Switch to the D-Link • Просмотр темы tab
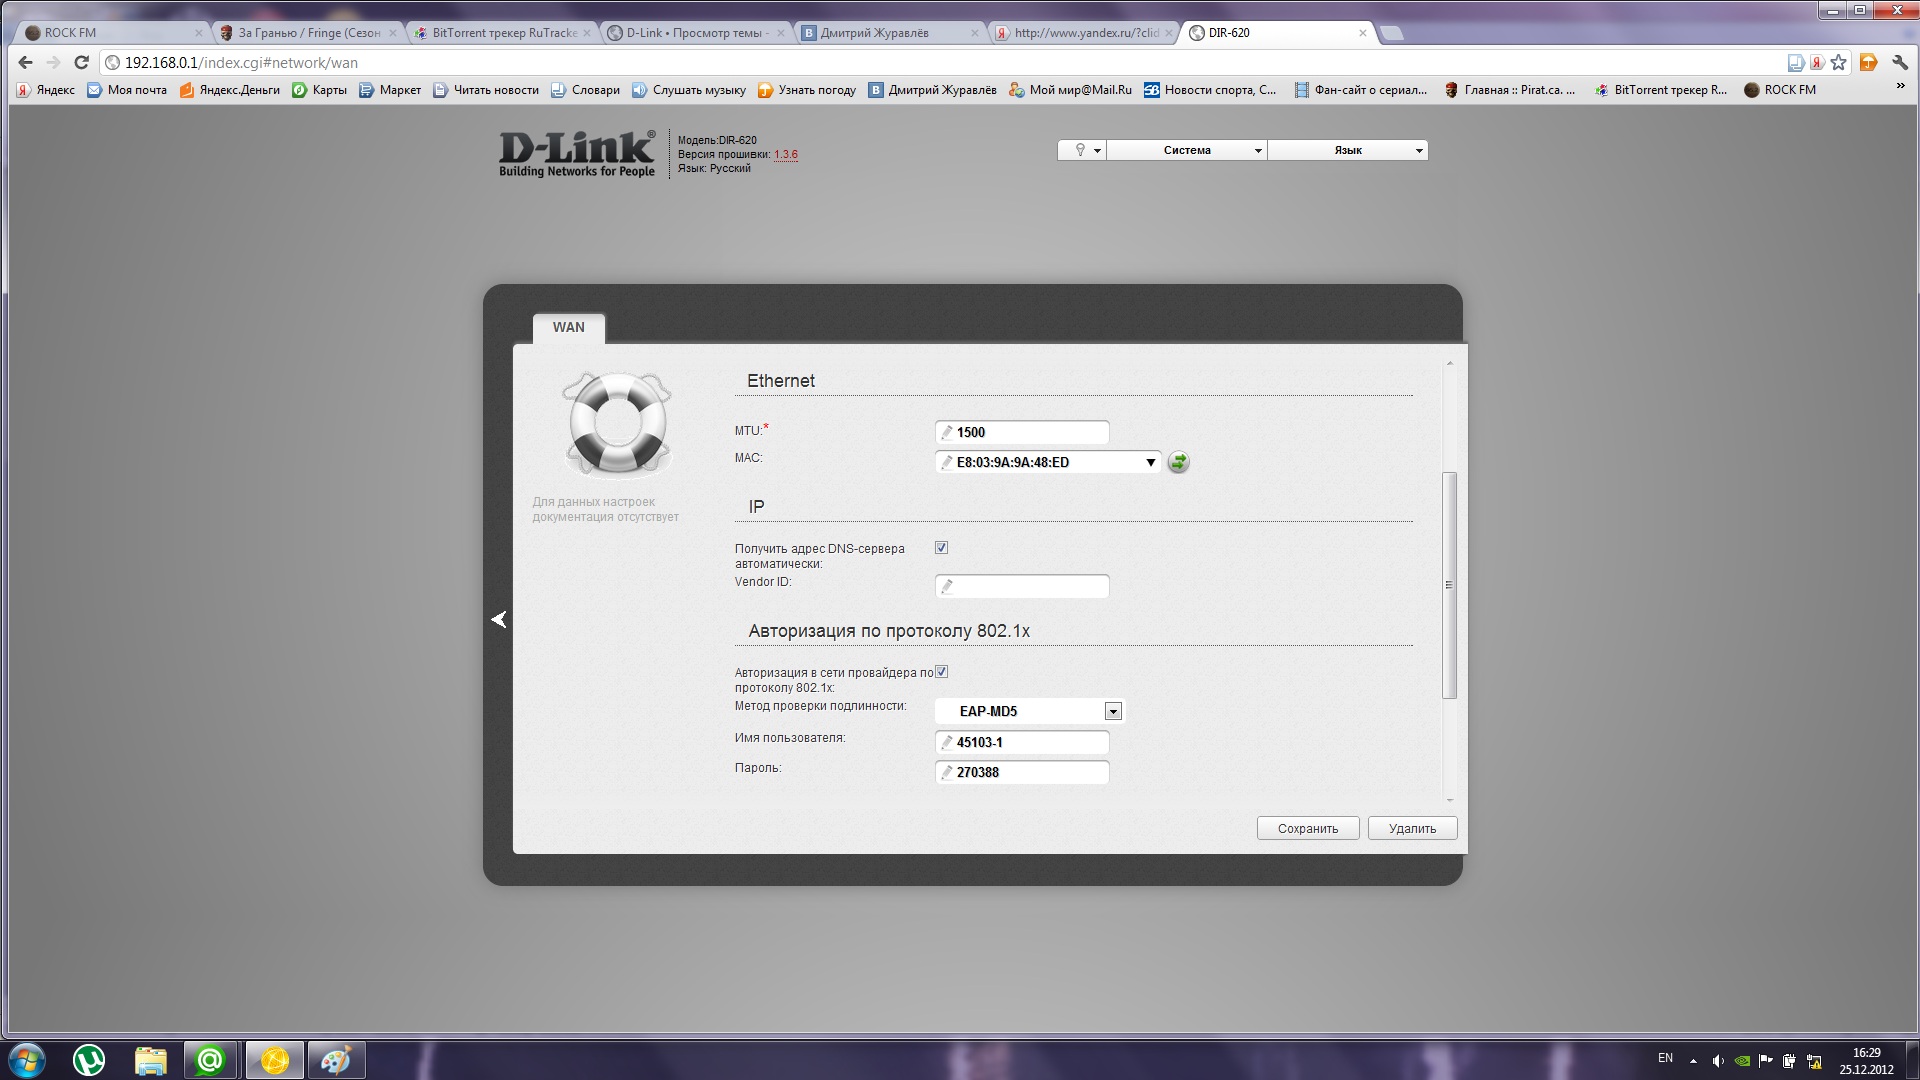This screenshot has width=1920, height=1080. (696, 33)
